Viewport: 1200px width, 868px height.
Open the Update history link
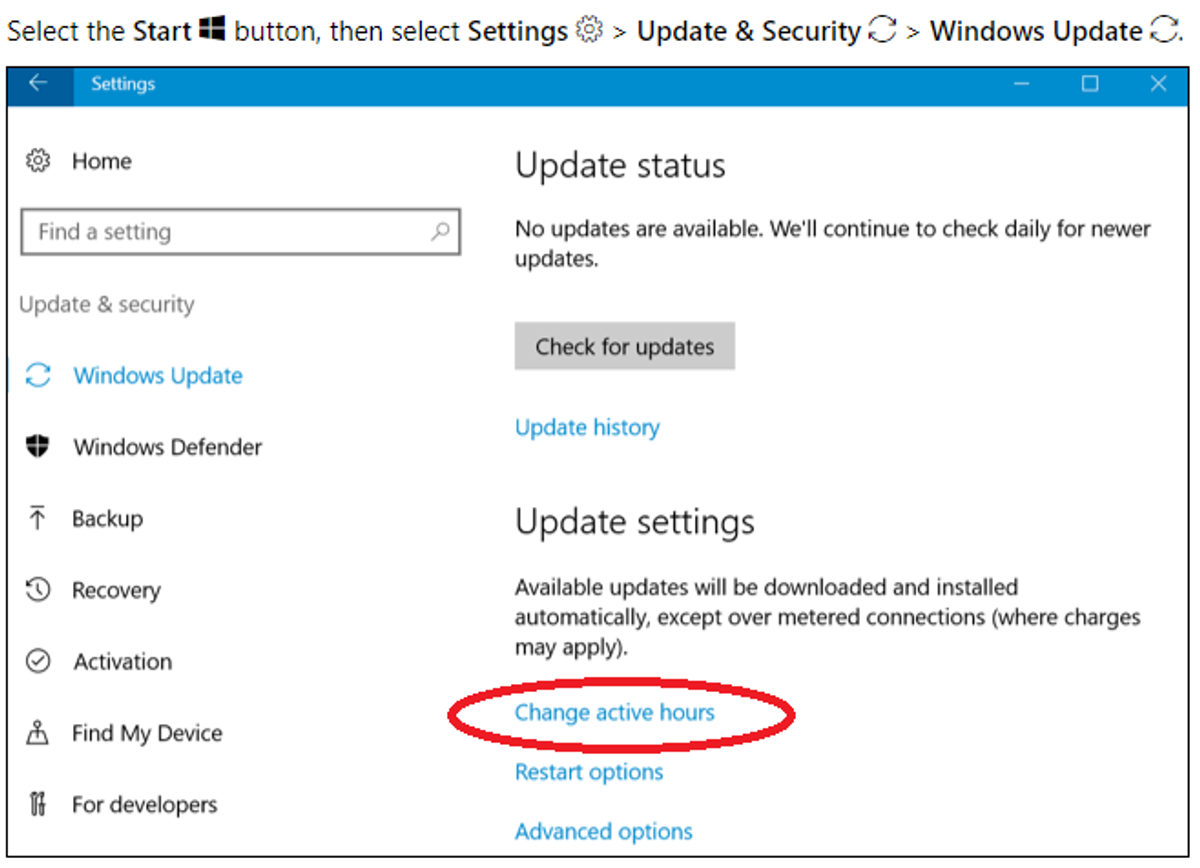pyautogui.click(x=587, y=428)
